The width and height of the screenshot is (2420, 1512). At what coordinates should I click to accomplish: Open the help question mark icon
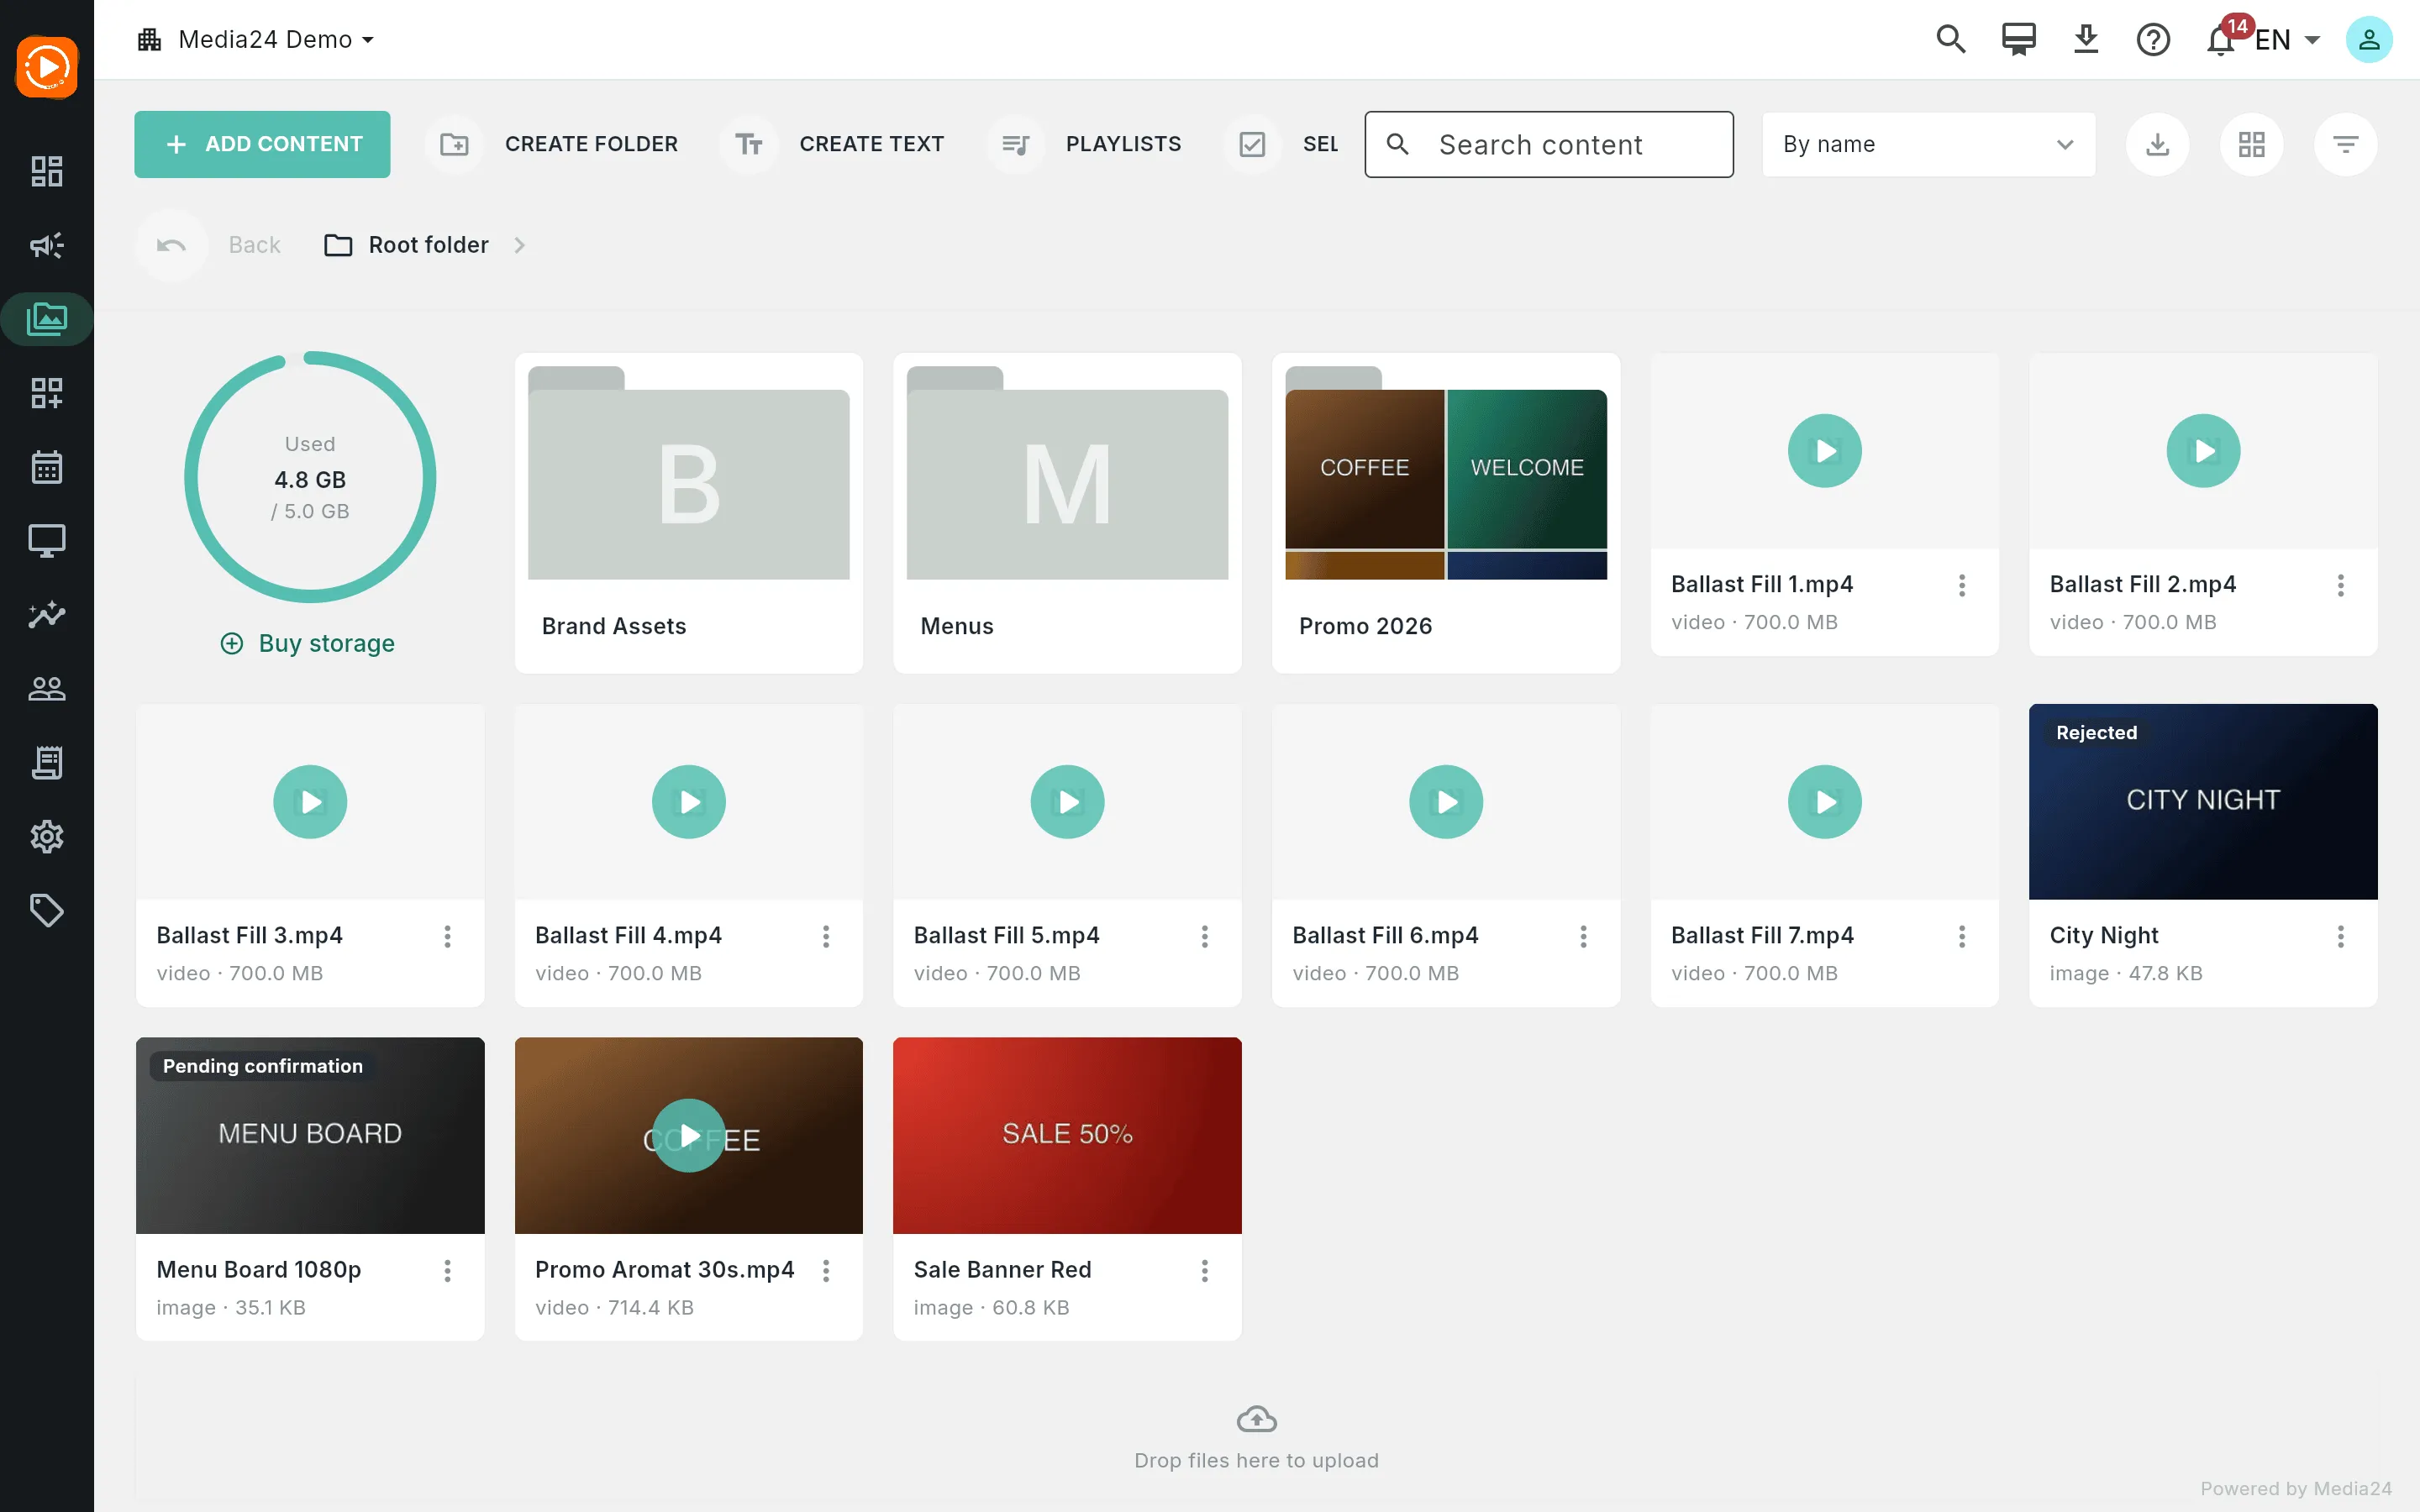pos(2153,40)
